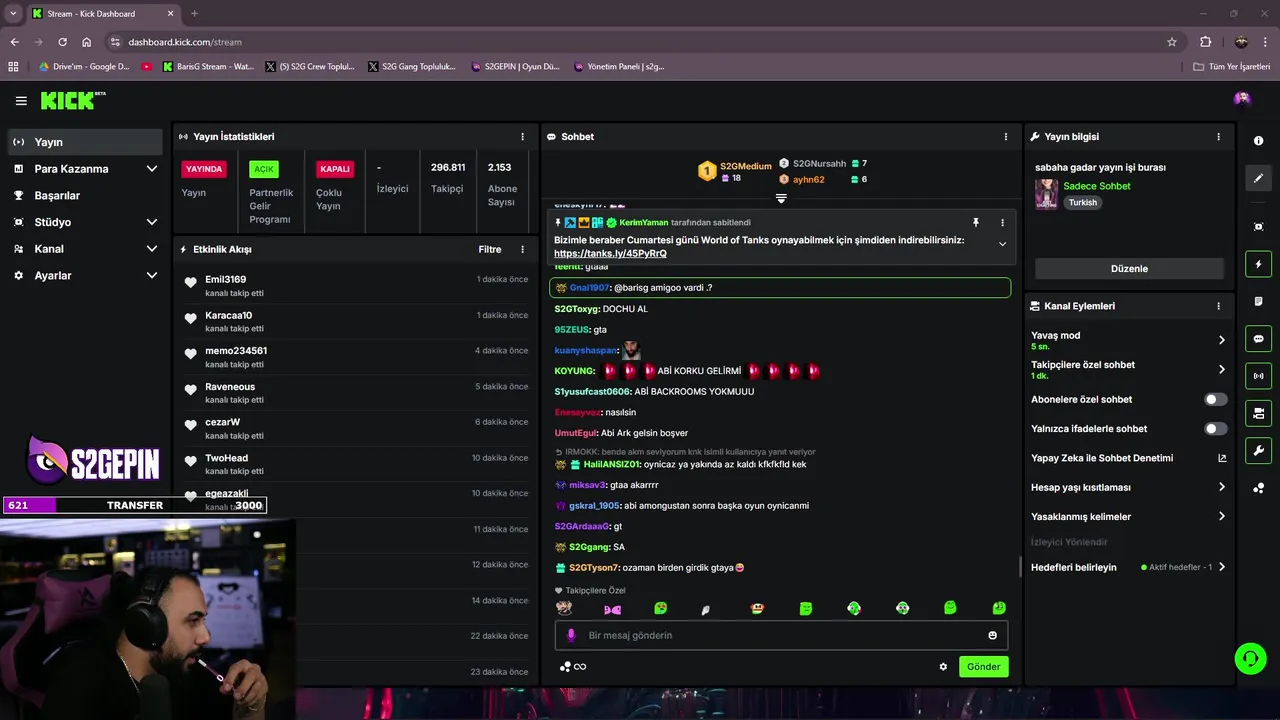Image resolution: width=1280 pixels, height=720 pixels.
Task: Open the Yapay Zeka ile Sohbet Denetimi external link
Action: pyautogui.click(x=1222, y=458)
